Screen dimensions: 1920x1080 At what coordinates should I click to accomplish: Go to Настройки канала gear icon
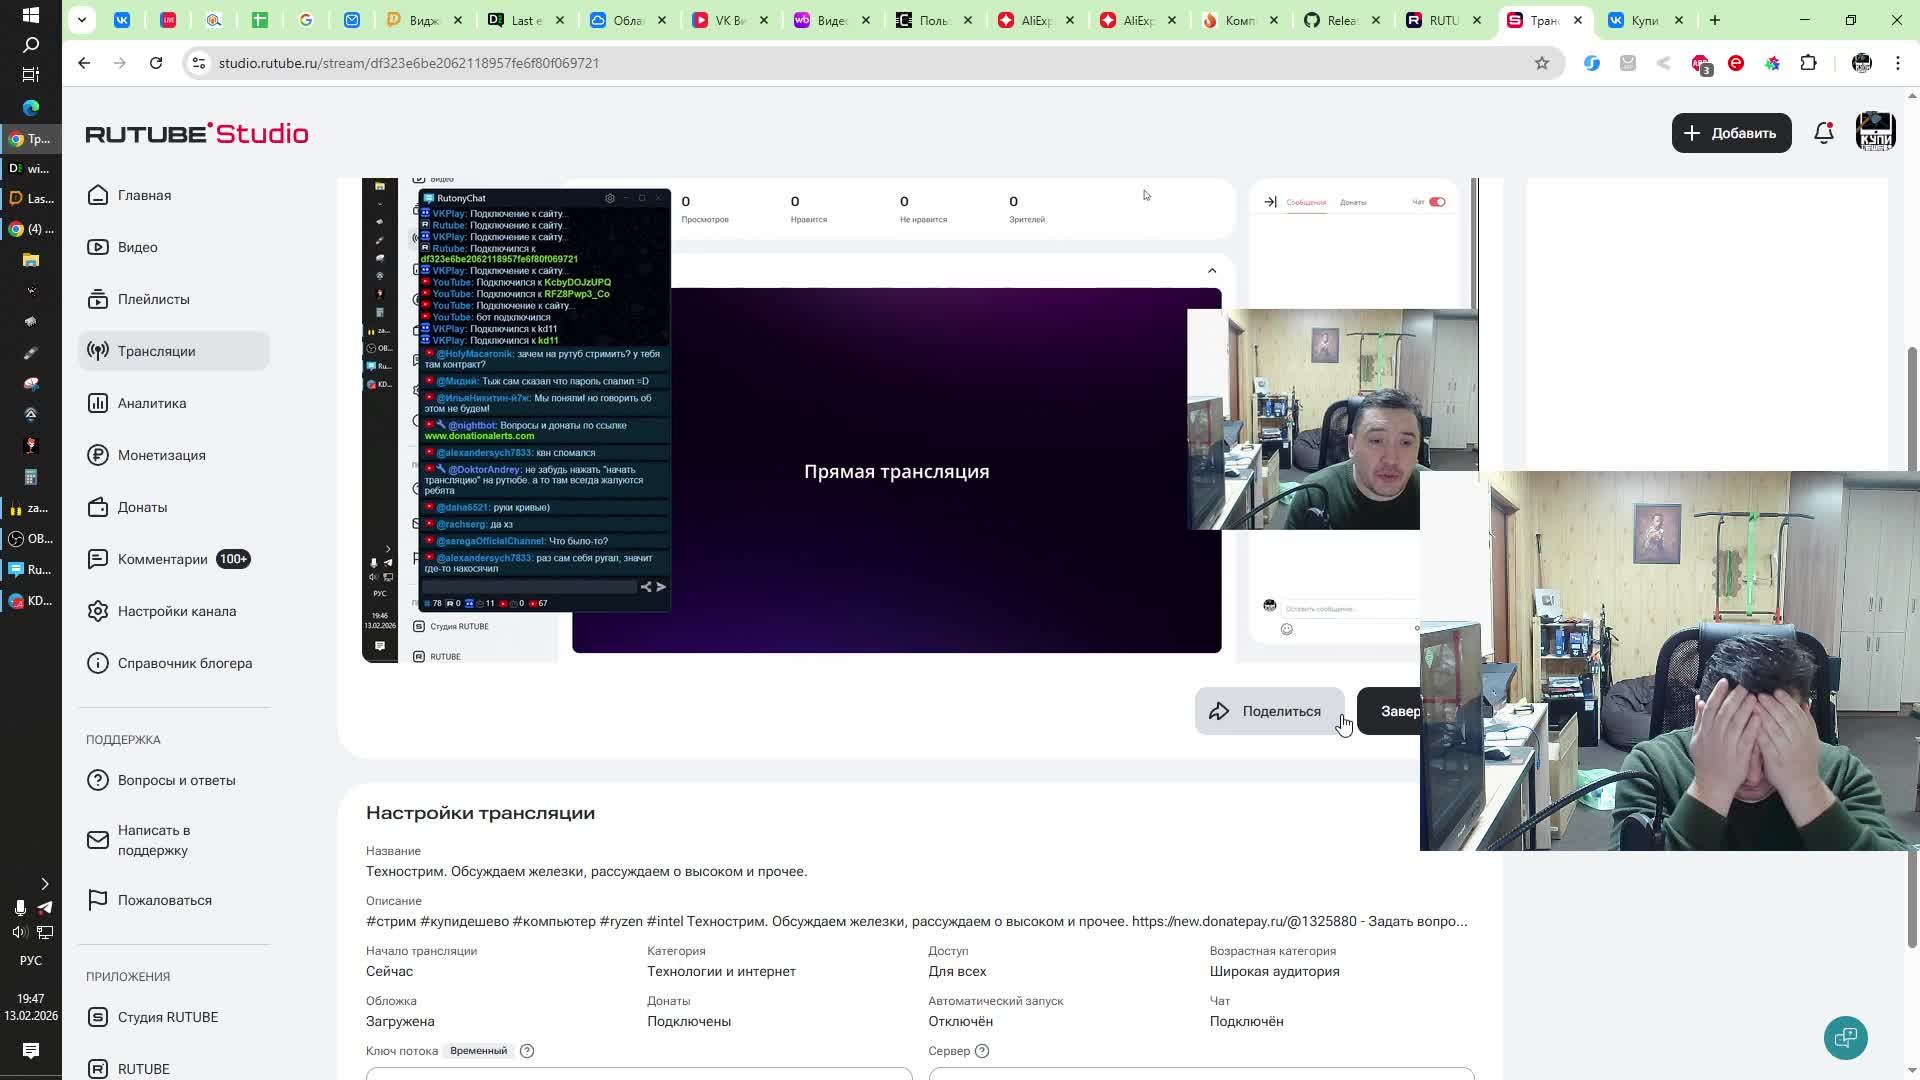point(98,611)
